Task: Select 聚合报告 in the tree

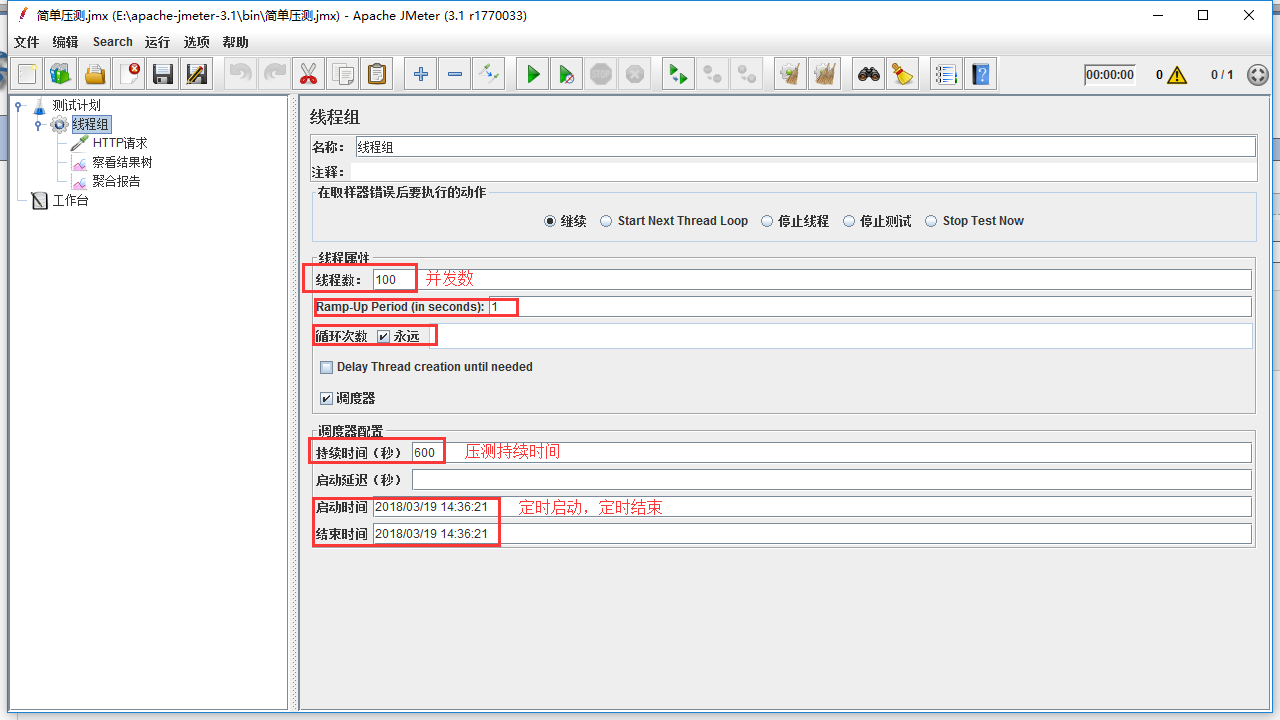Action: pyautogui.click(x=116, y=181)
